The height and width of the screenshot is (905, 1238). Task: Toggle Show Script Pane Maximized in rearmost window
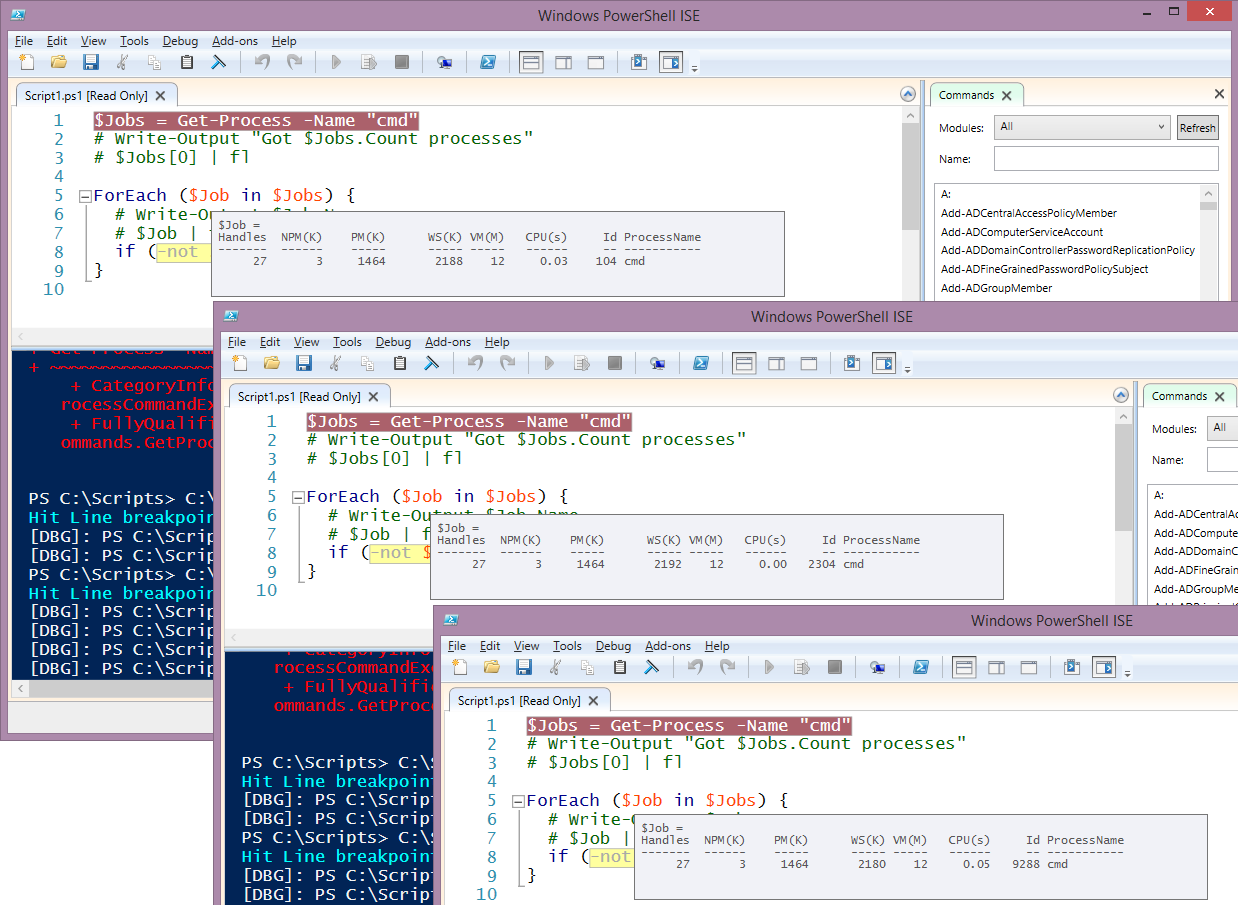coord(595,62)
